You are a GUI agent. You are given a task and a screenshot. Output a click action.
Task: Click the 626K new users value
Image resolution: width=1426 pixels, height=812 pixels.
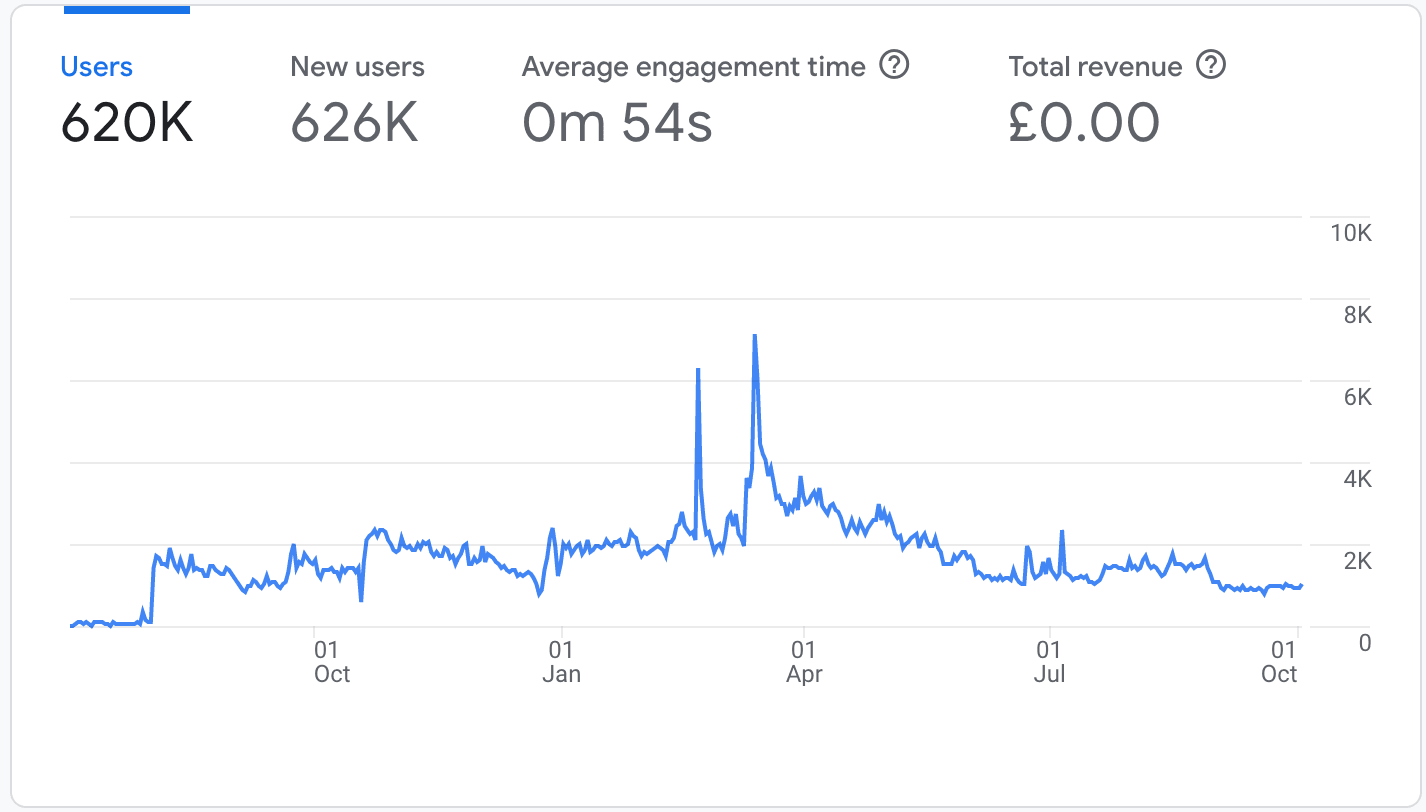pyautogui.click(x=354, y=123)
